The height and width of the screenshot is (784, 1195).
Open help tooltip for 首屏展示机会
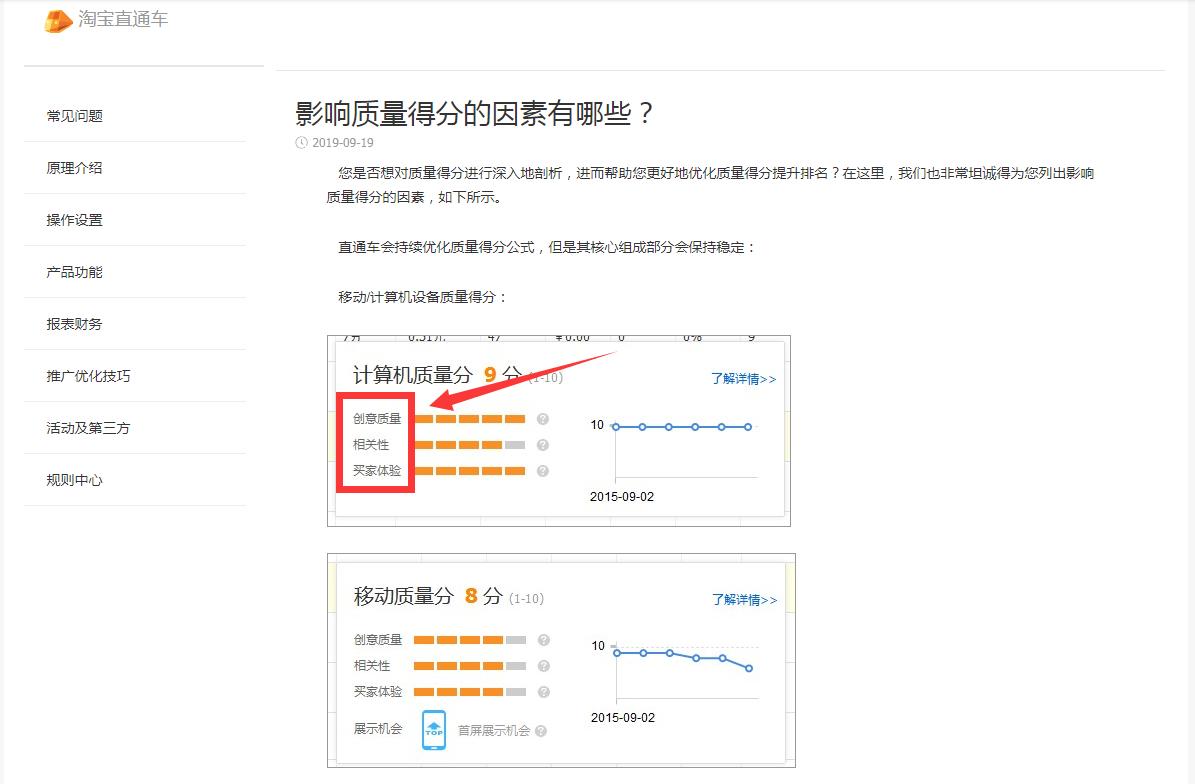541,731
